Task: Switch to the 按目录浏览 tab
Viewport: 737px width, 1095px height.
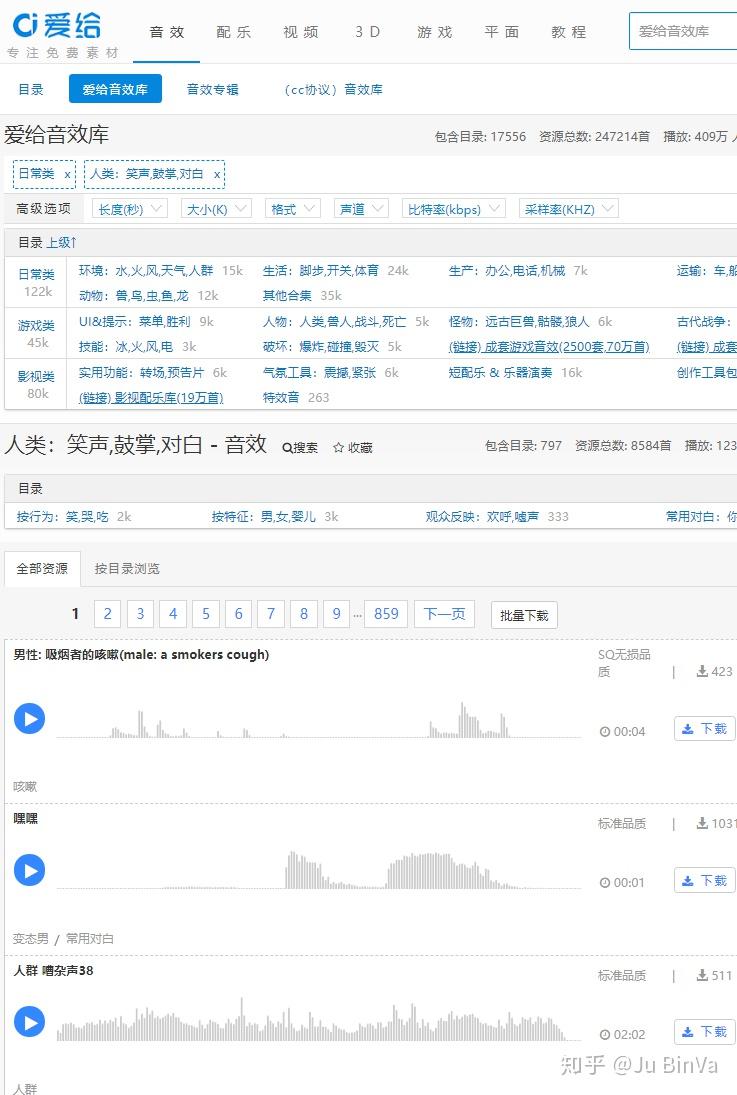Action: tap(127, 568)
